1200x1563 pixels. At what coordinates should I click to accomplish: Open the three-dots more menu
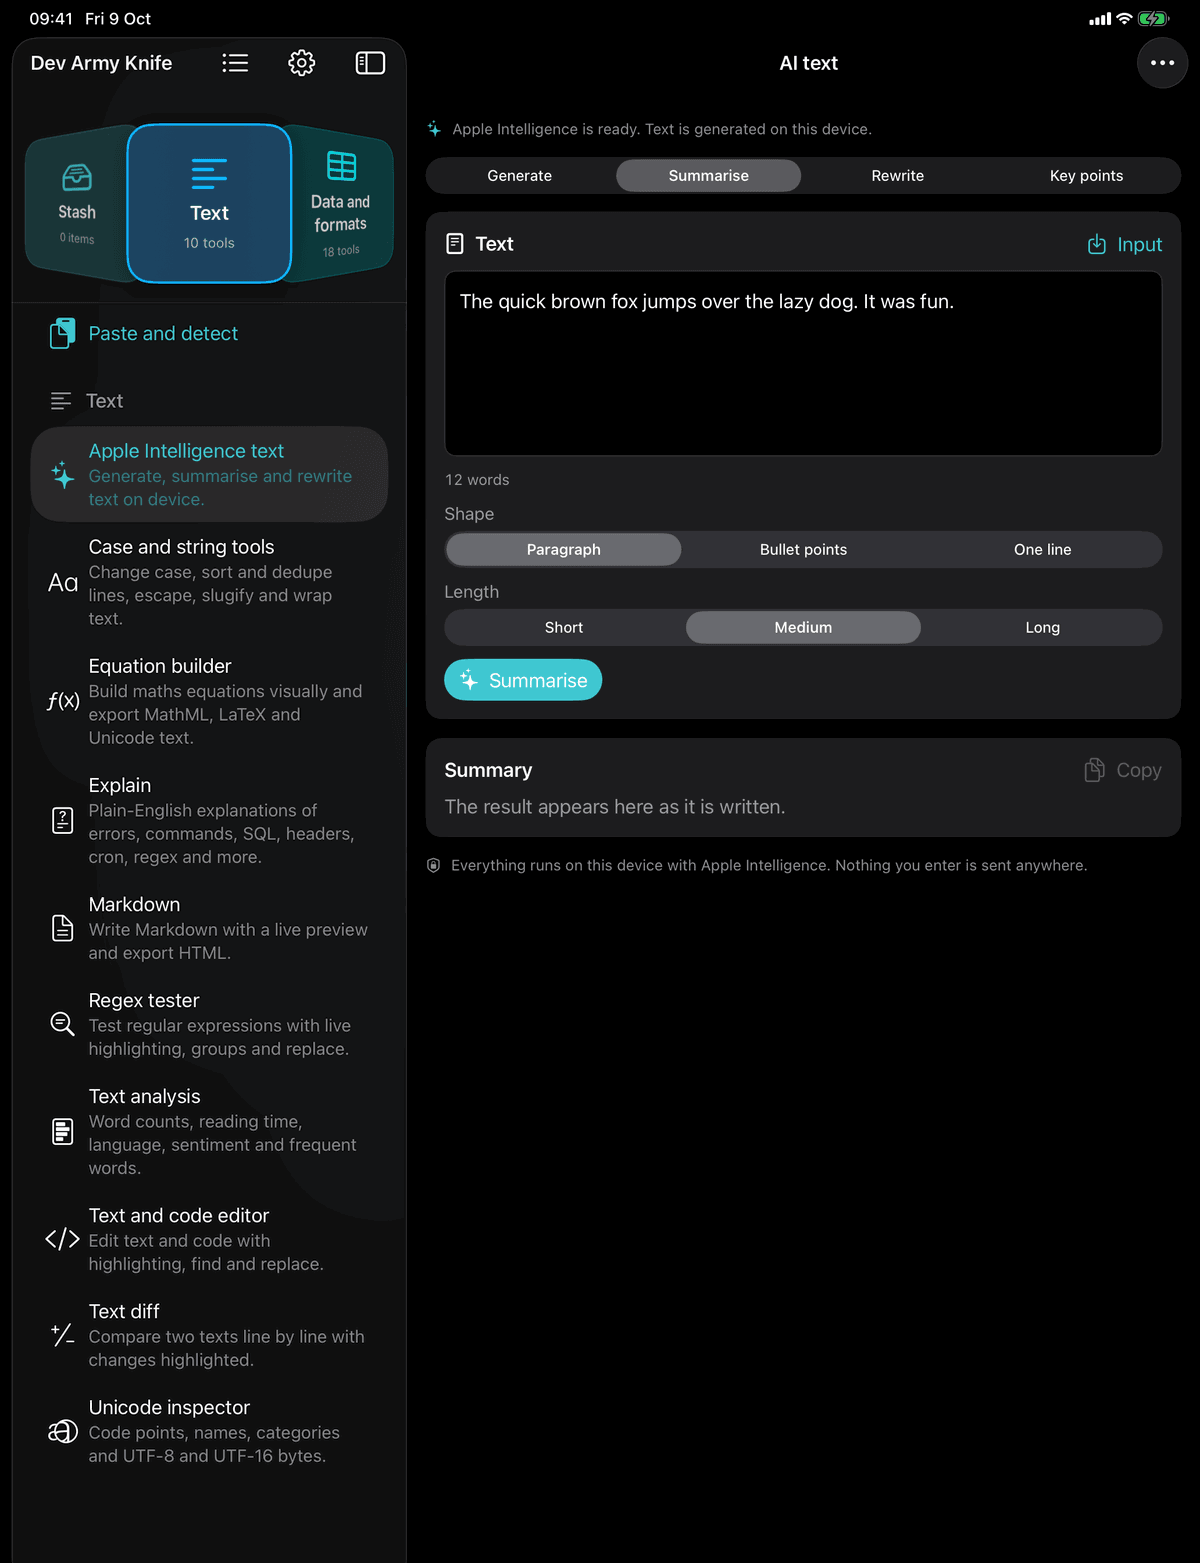(x=1162, y=63)
